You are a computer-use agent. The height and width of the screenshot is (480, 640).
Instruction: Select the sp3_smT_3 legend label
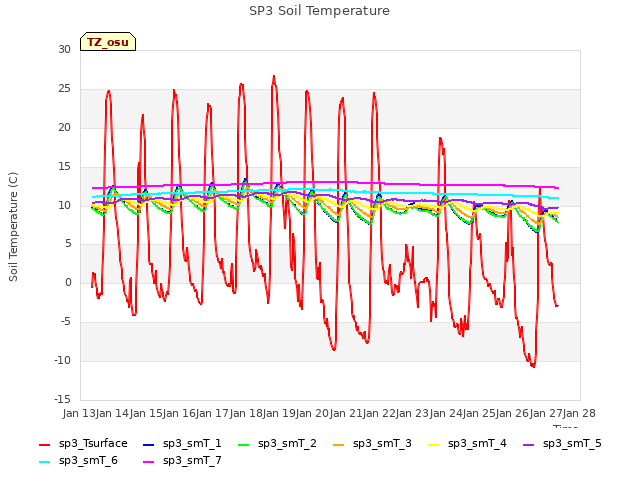[382, 444]
